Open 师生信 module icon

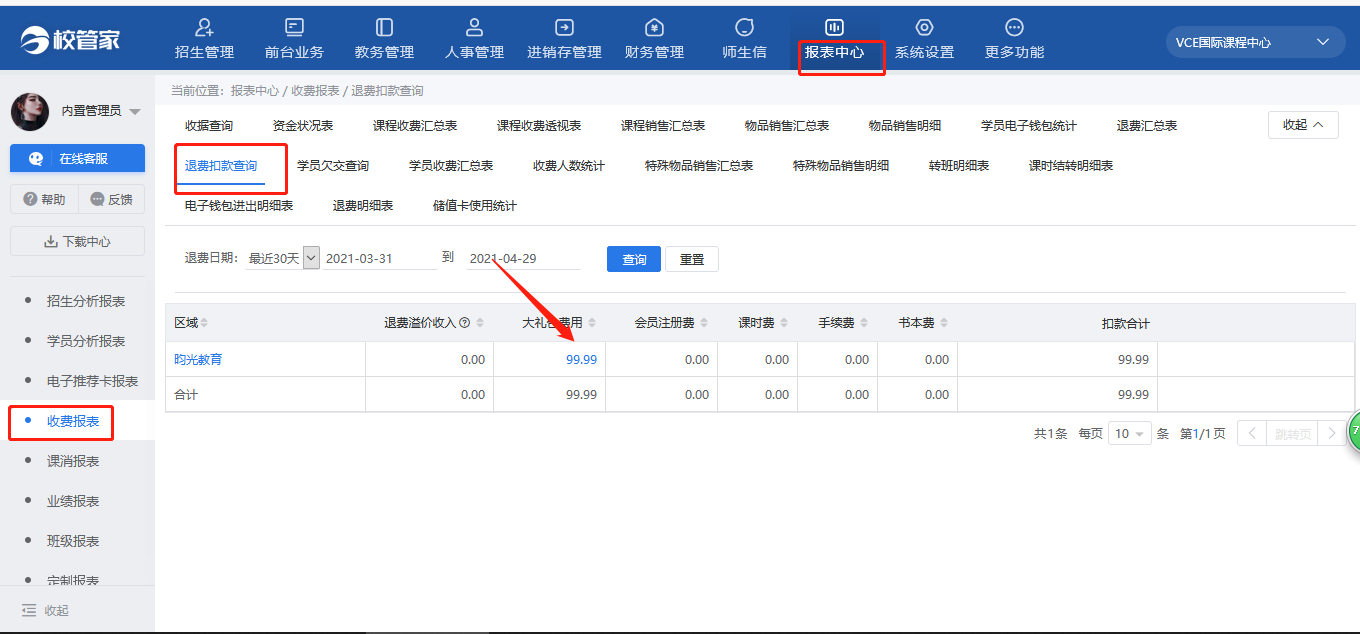click(x=744, y=27)
